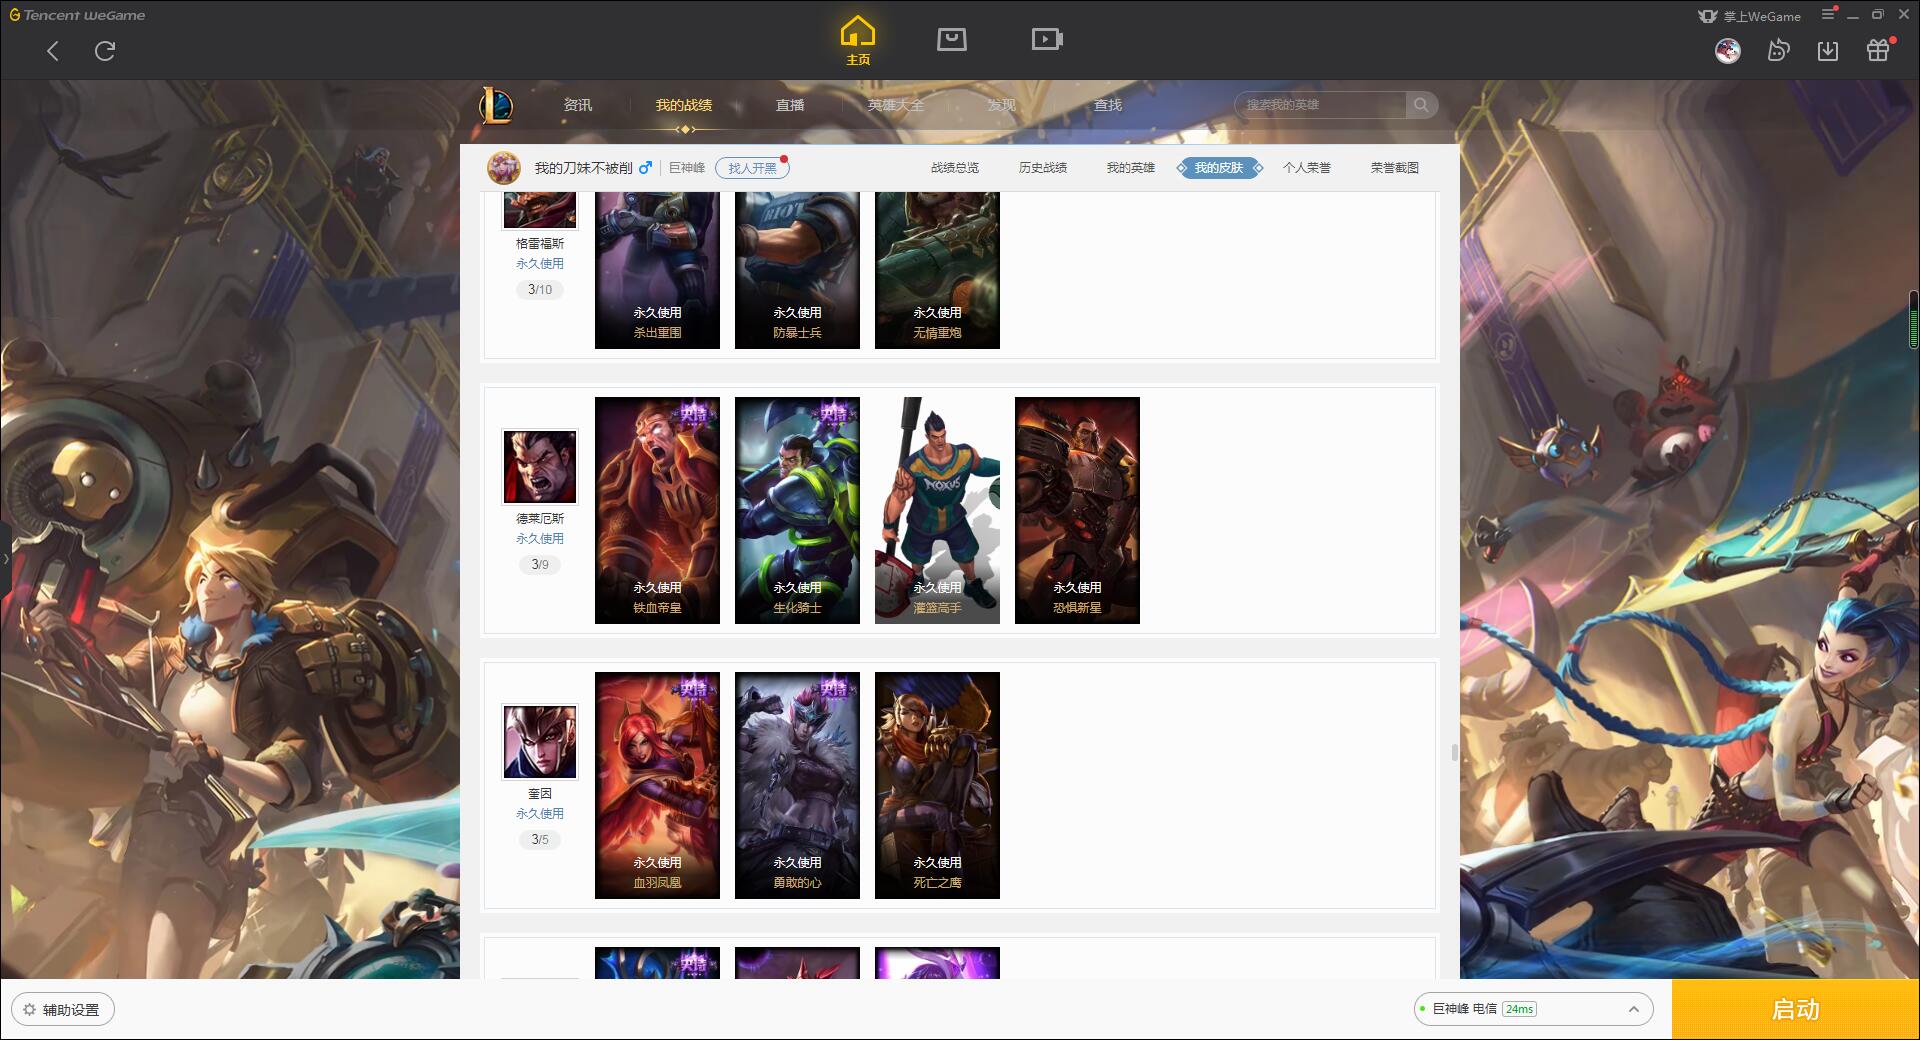This screenshot has height=1040, width=1920.
Task: Switch to the 发现 tab
Action: pyautogui.click(x=1002, y=105)
